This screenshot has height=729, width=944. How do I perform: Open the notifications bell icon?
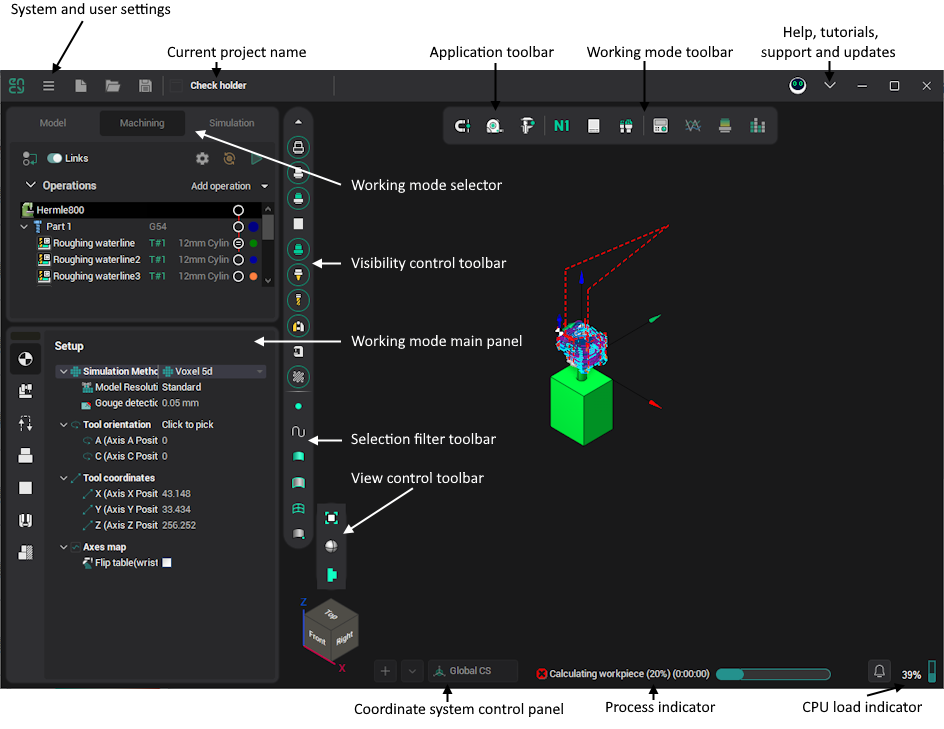(x=880, y=671)
